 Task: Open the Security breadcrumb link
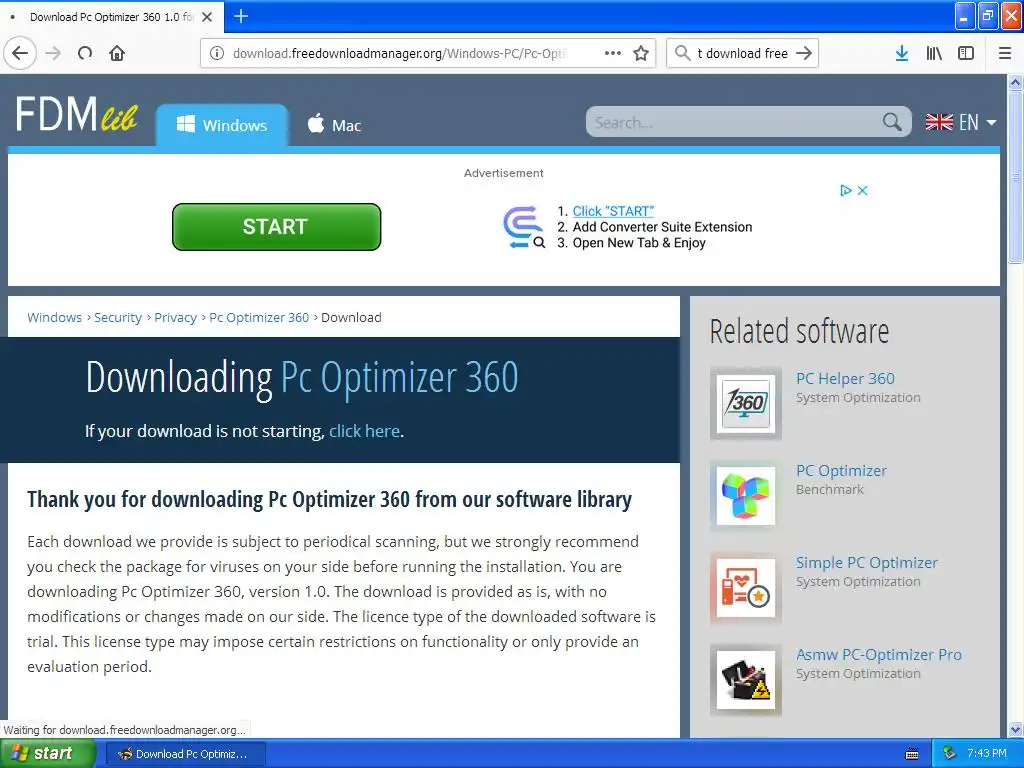pyautogui.click(x=118, y=317)
